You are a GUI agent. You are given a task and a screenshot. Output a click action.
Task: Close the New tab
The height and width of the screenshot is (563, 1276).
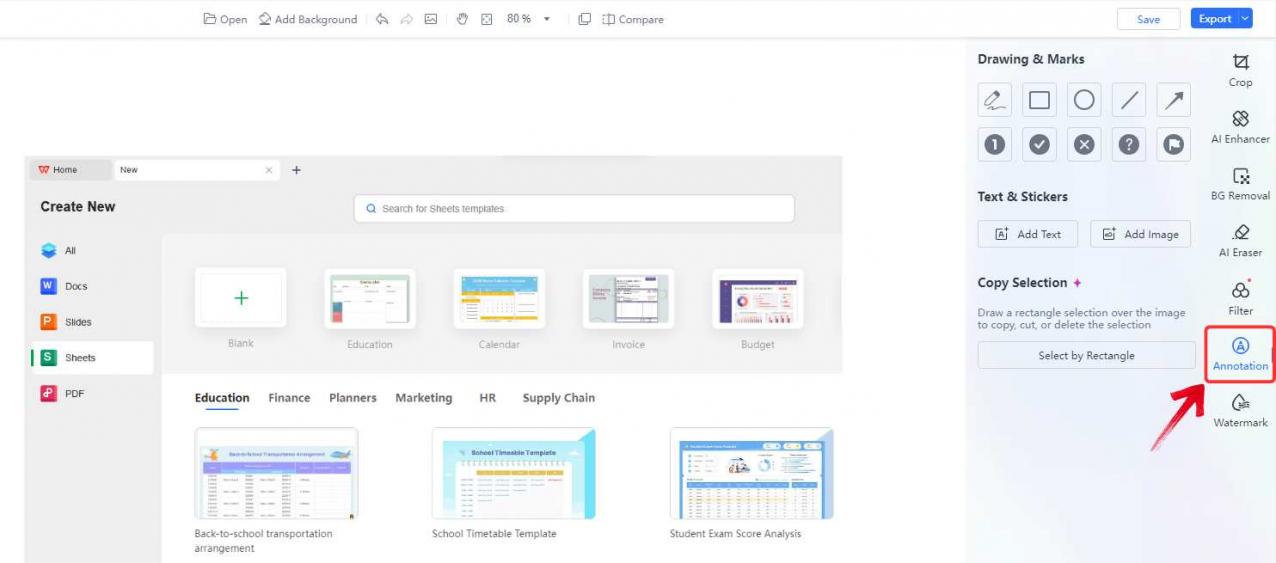tap(268, 170)
